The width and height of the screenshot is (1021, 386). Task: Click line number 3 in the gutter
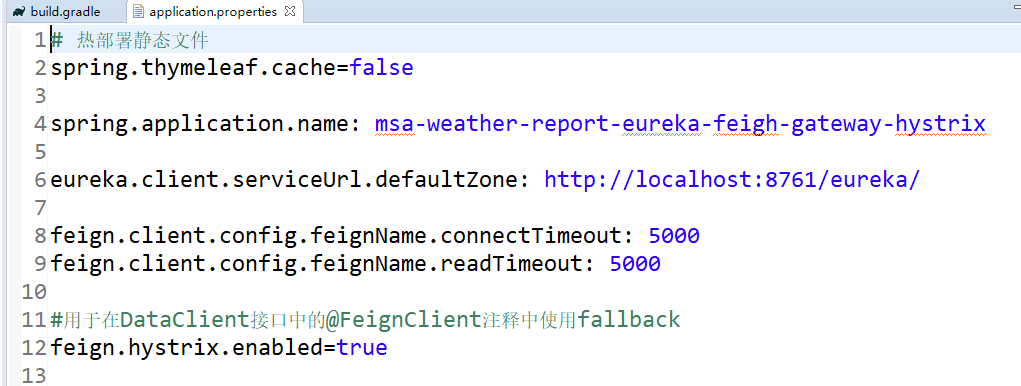coord(40,96)
